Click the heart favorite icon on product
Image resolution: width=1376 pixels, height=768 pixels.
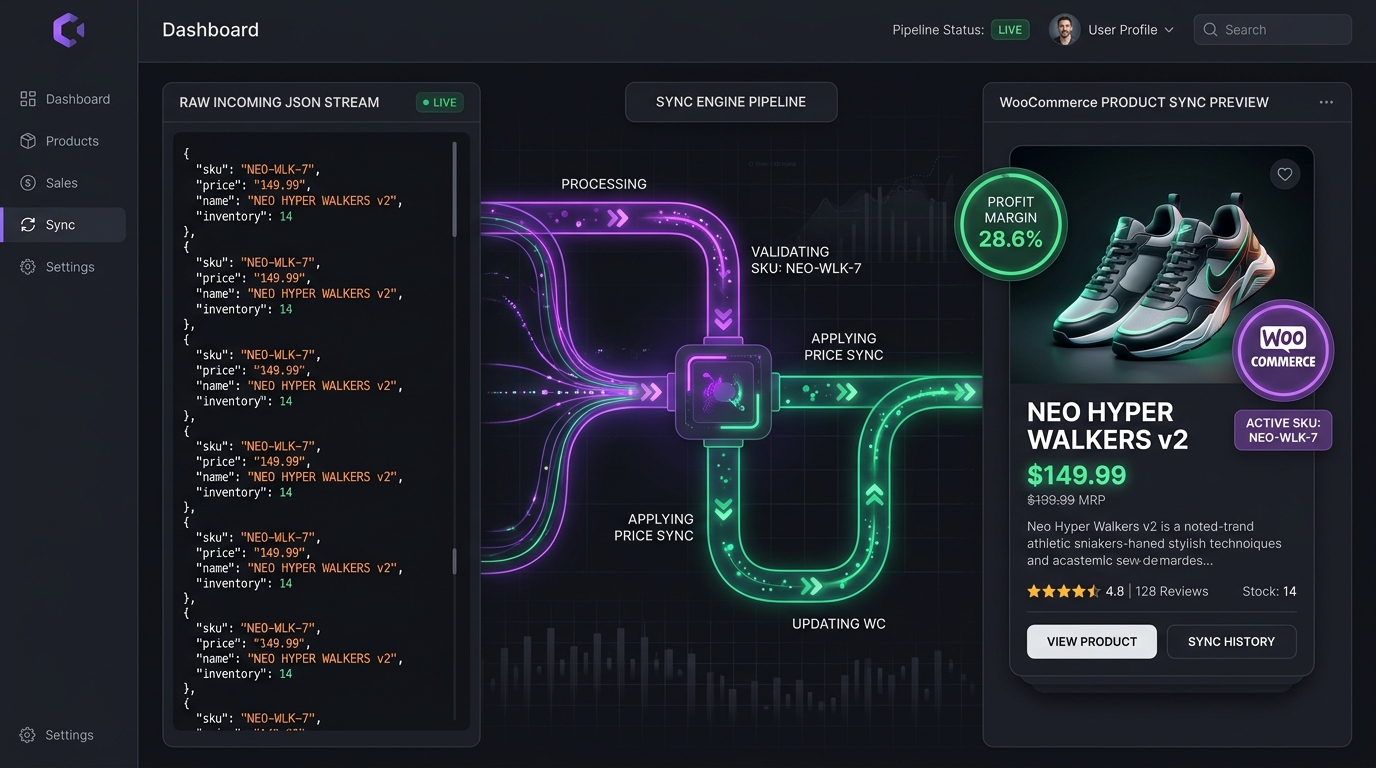coord(1285,174)
